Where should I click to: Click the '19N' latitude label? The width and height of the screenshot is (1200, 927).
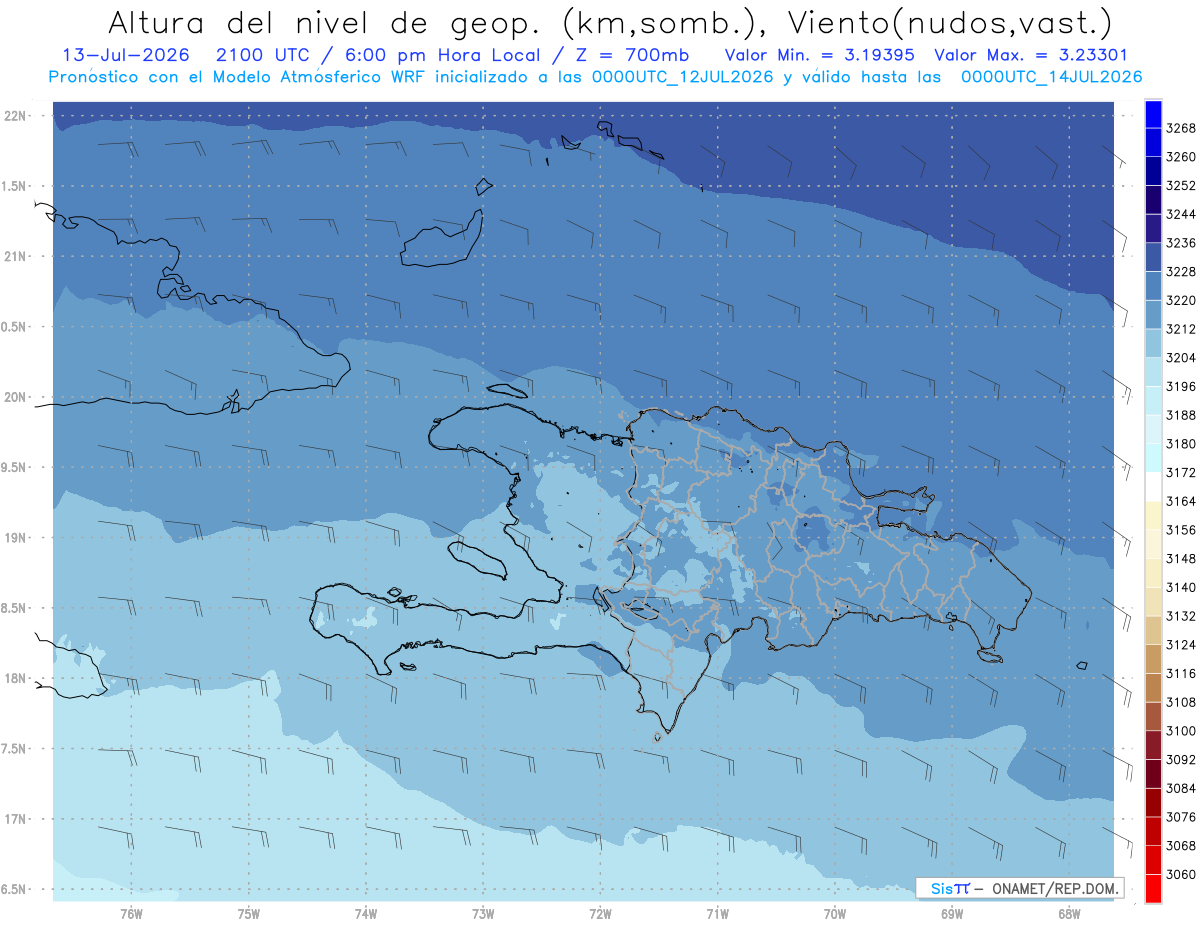pyautogui.click(x=15, y=538)
